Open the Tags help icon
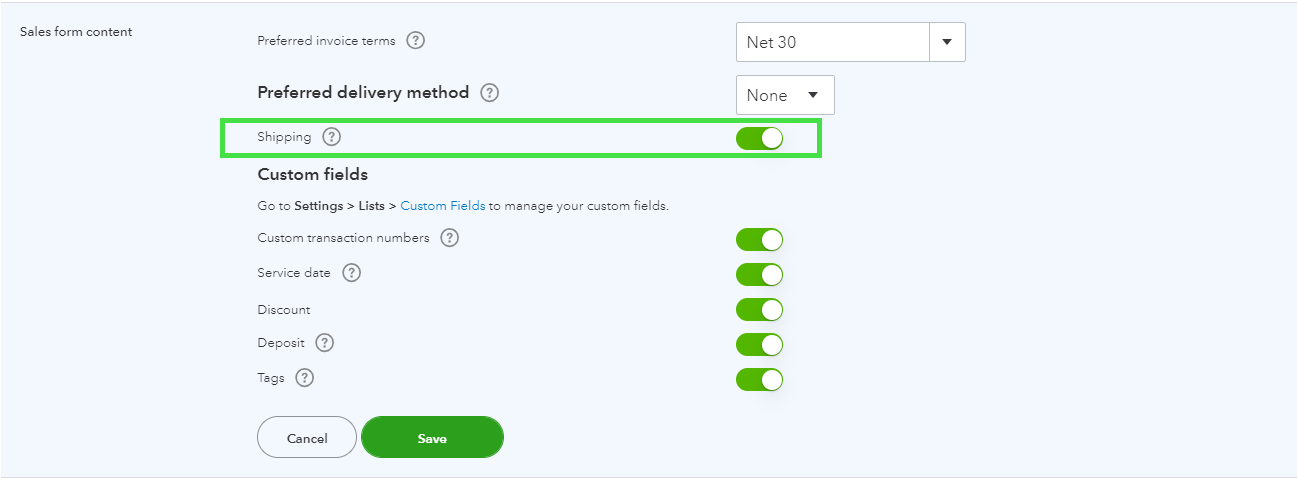The image size is (1297, 480). coord(305,378)
